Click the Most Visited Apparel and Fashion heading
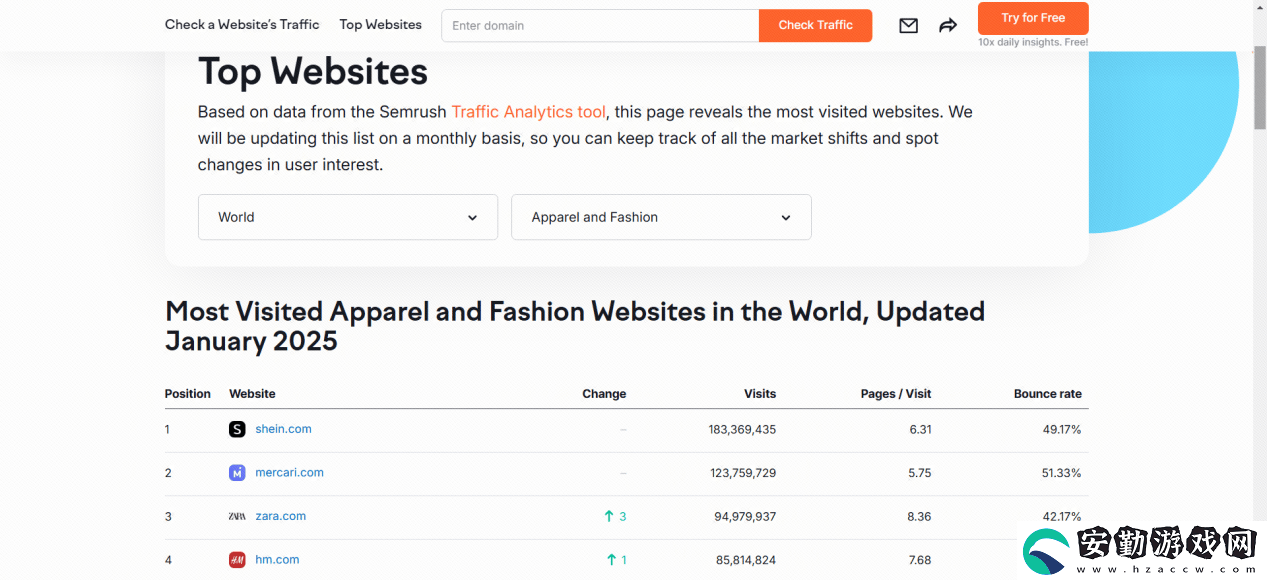 click(575, 326)
